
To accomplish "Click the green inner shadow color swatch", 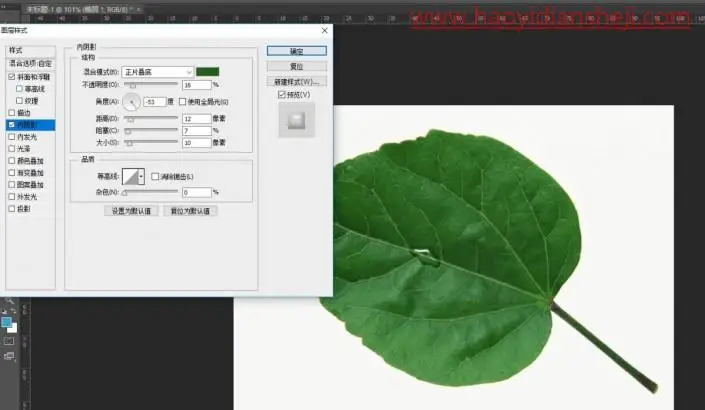I will 208,72.
